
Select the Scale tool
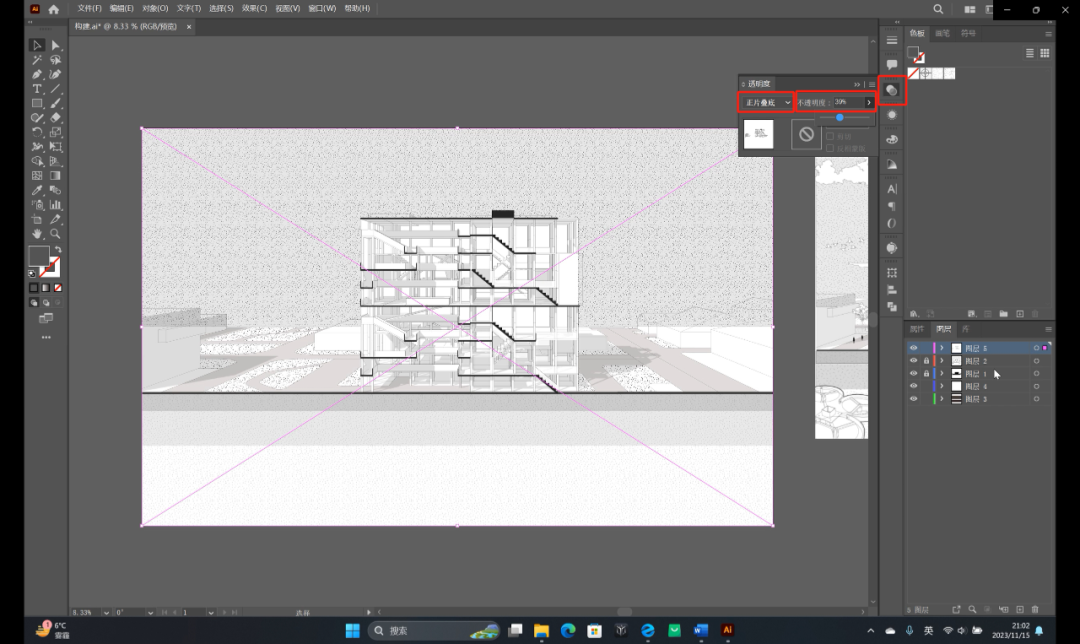[x=56, y=132]
